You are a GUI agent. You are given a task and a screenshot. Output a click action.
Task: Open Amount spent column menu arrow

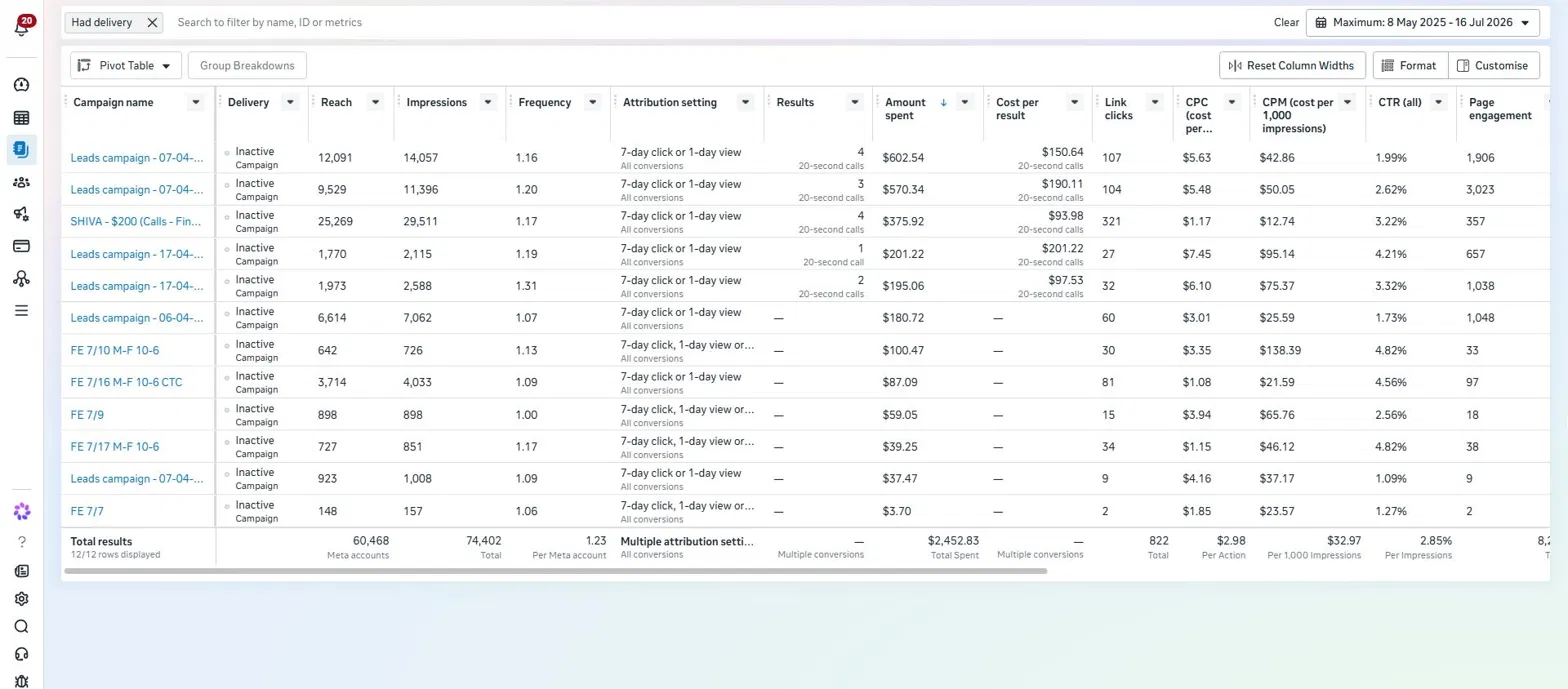pos(964,102)
